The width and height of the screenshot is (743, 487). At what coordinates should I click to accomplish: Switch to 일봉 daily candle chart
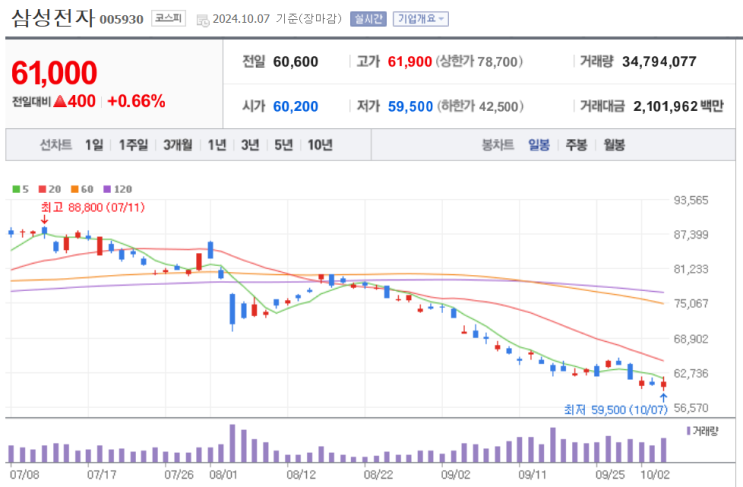pos(539,144)
